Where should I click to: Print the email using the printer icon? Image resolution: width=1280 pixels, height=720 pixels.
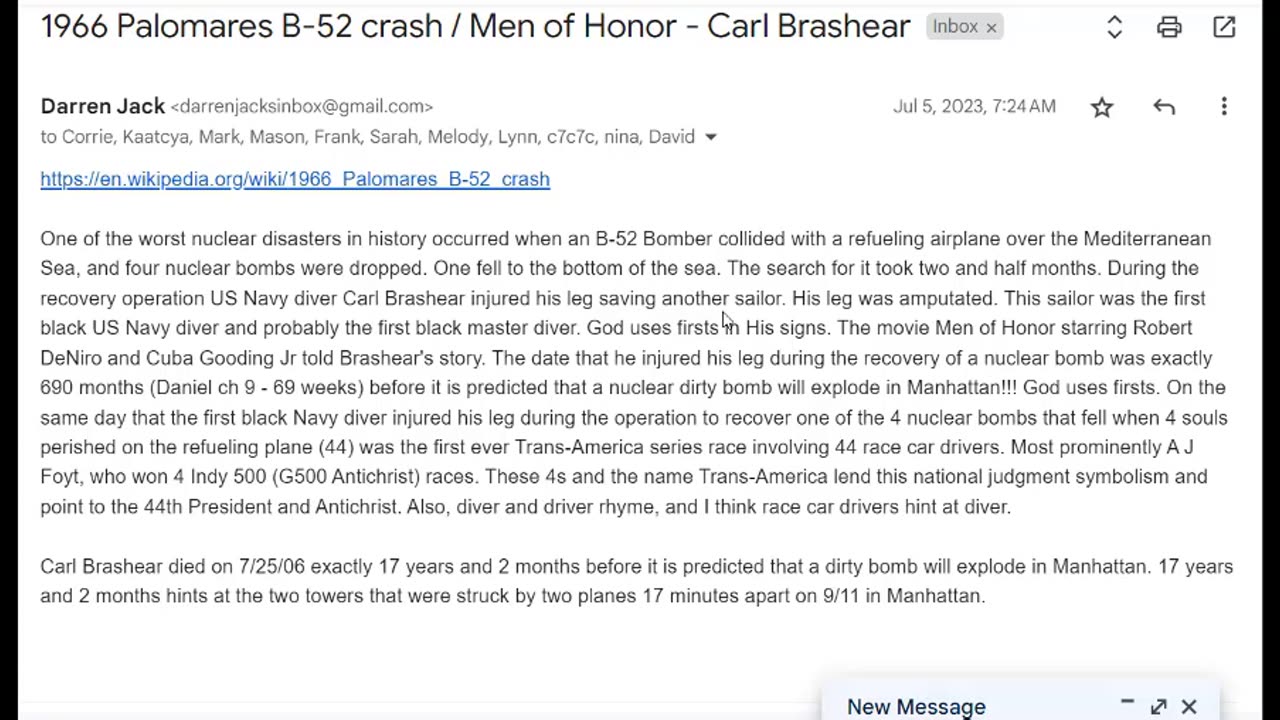pyautogui.click(x=1169, y=28)
